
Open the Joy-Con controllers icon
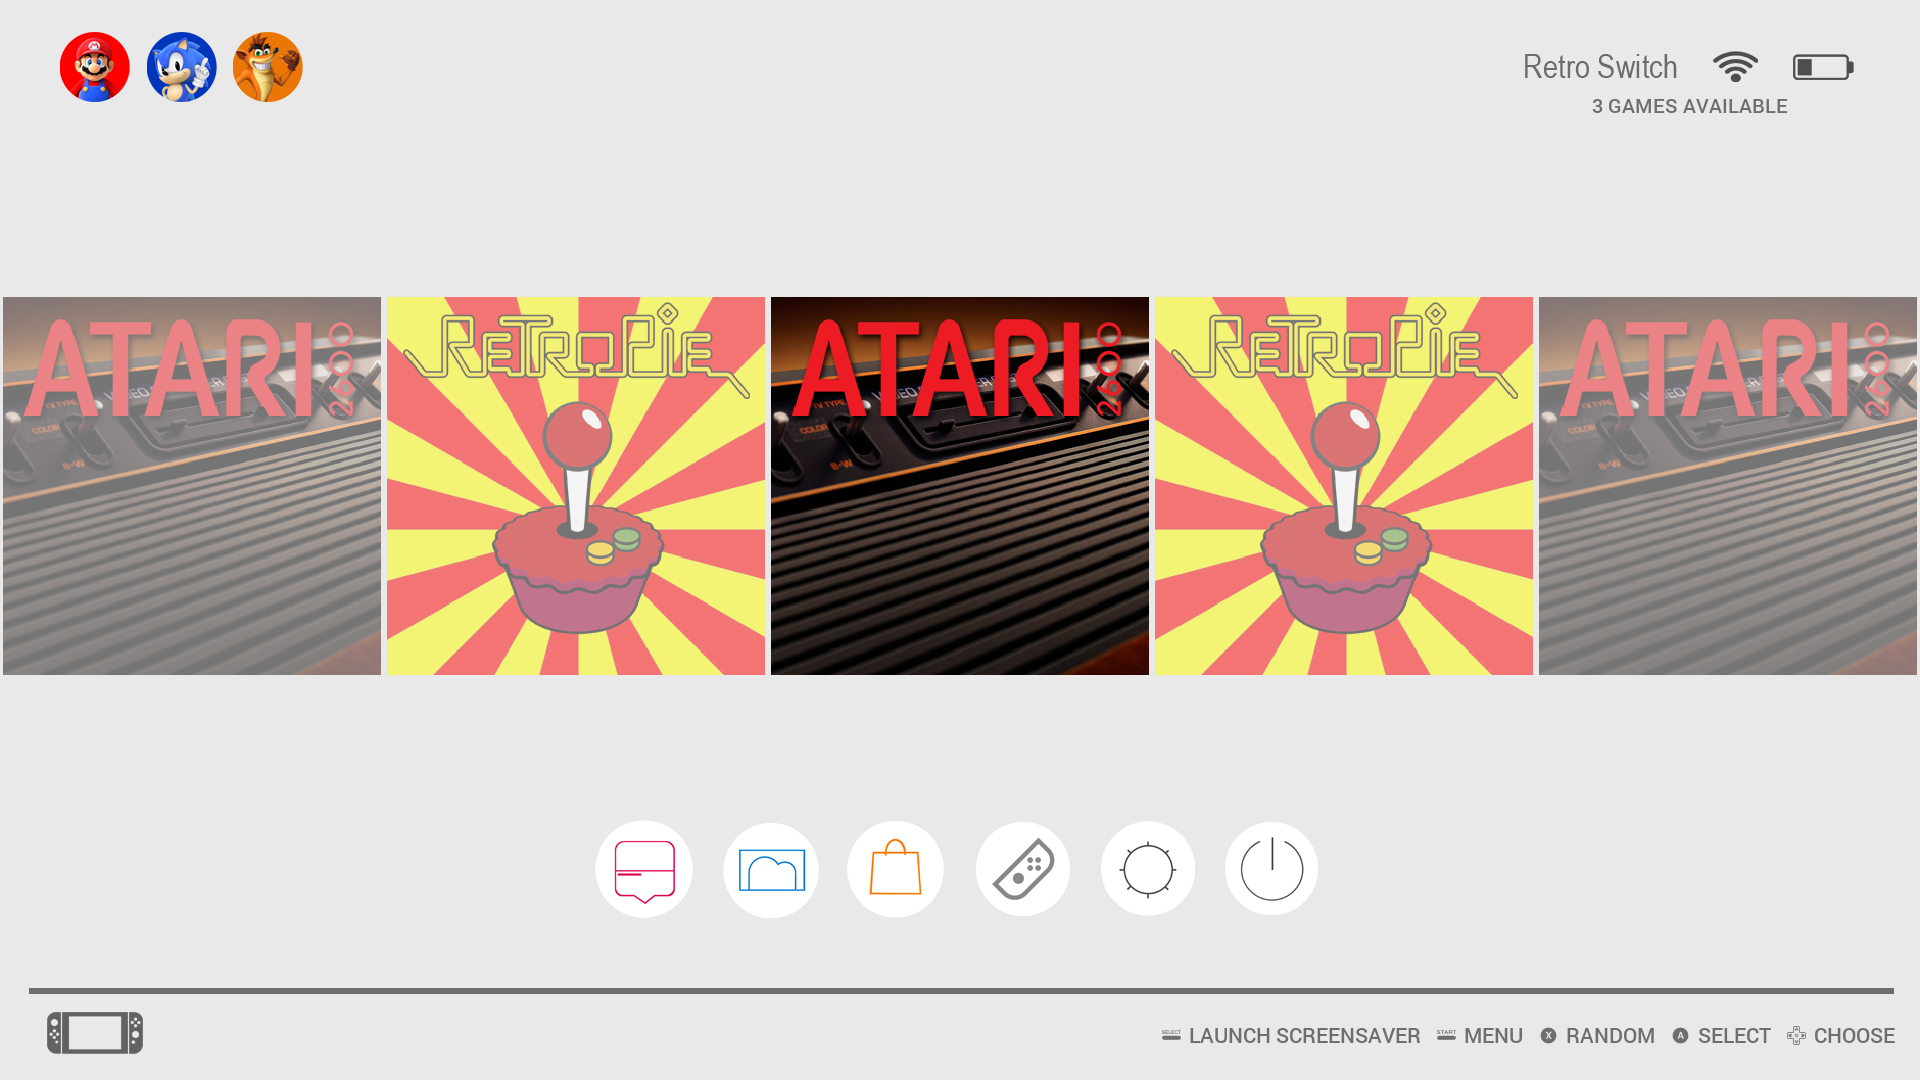click(1022, 869)
